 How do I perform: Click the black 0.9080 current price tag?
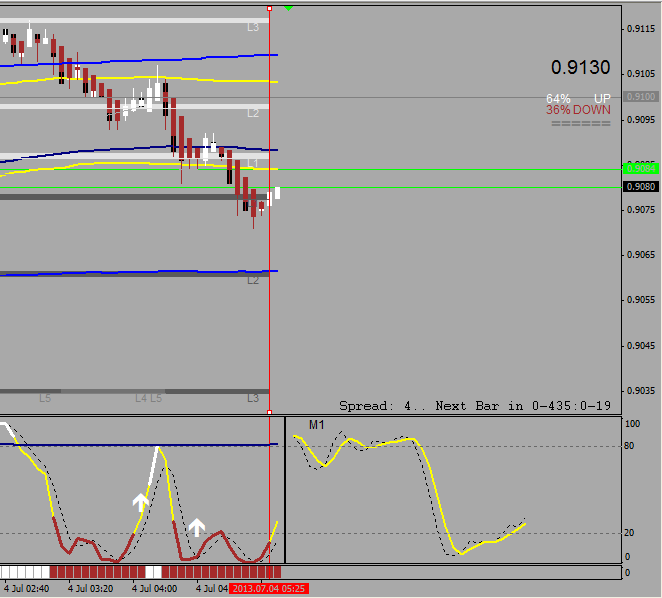click(641, 187)
